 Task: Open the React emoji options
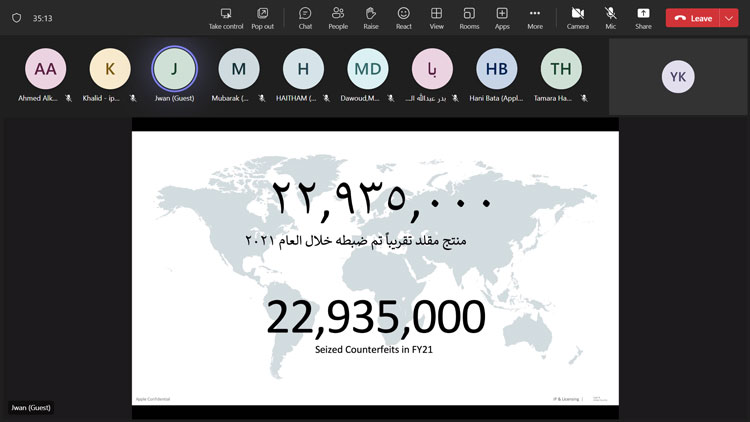click(x=403, y=17)
